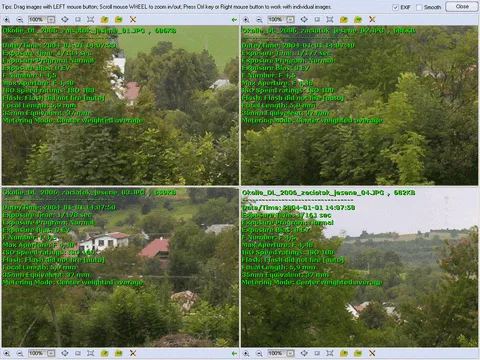The height and width of the screenshot is (360, 480).
Task: Click '35mm Equivalent: 37 mm' on image _03
Action: tap(46, 275)
